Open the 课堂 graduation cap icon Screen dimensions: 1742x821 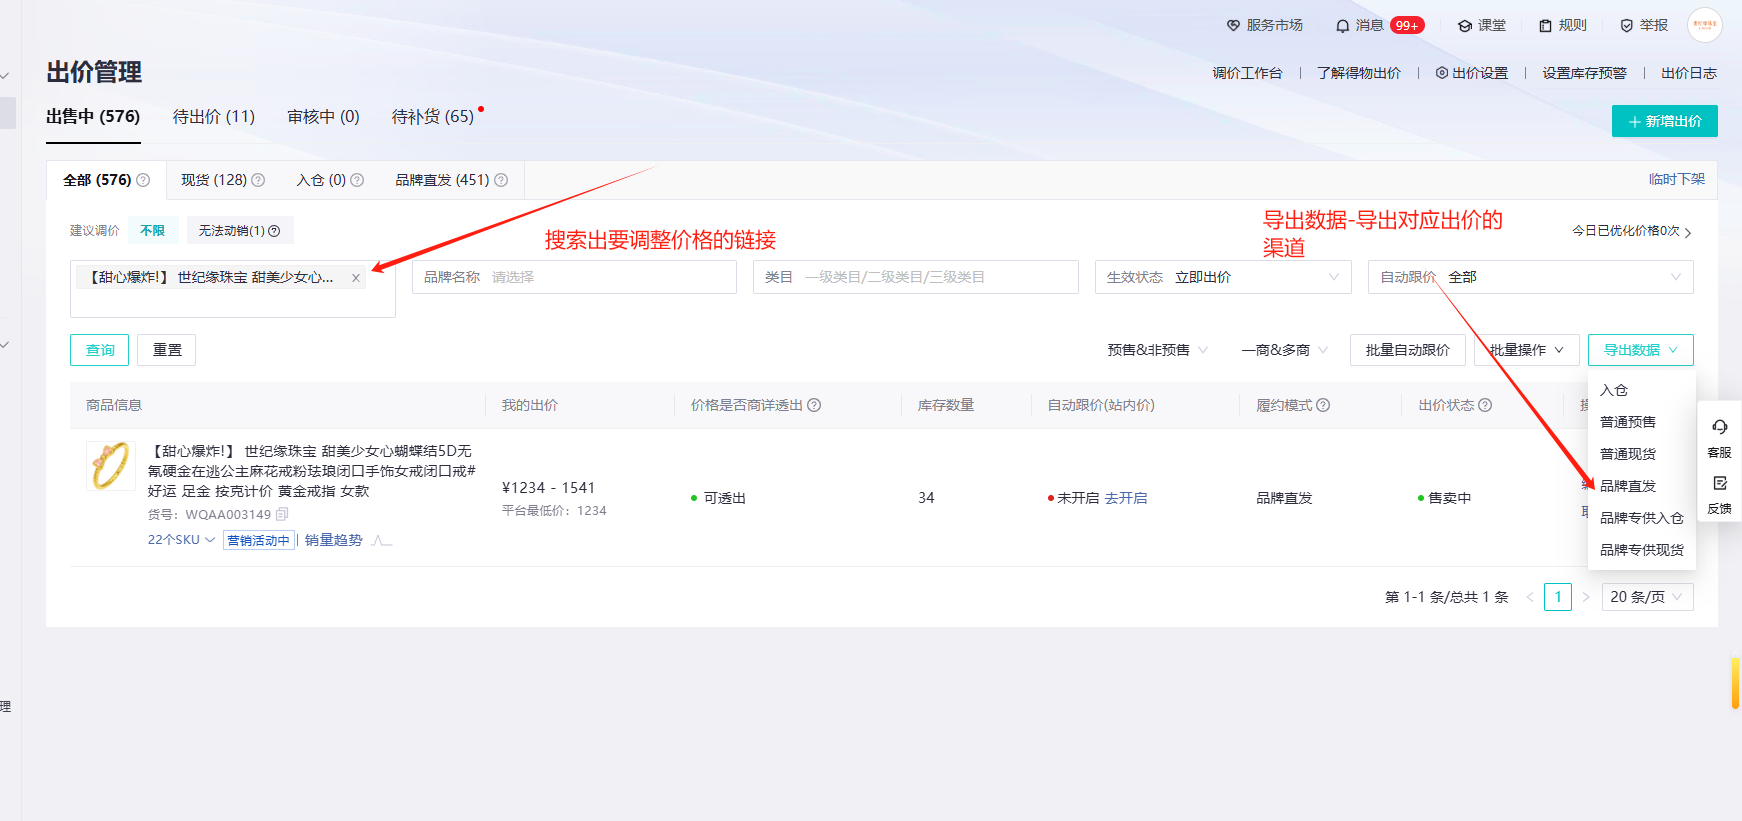pyautogui.click(x=1464, y=26)
